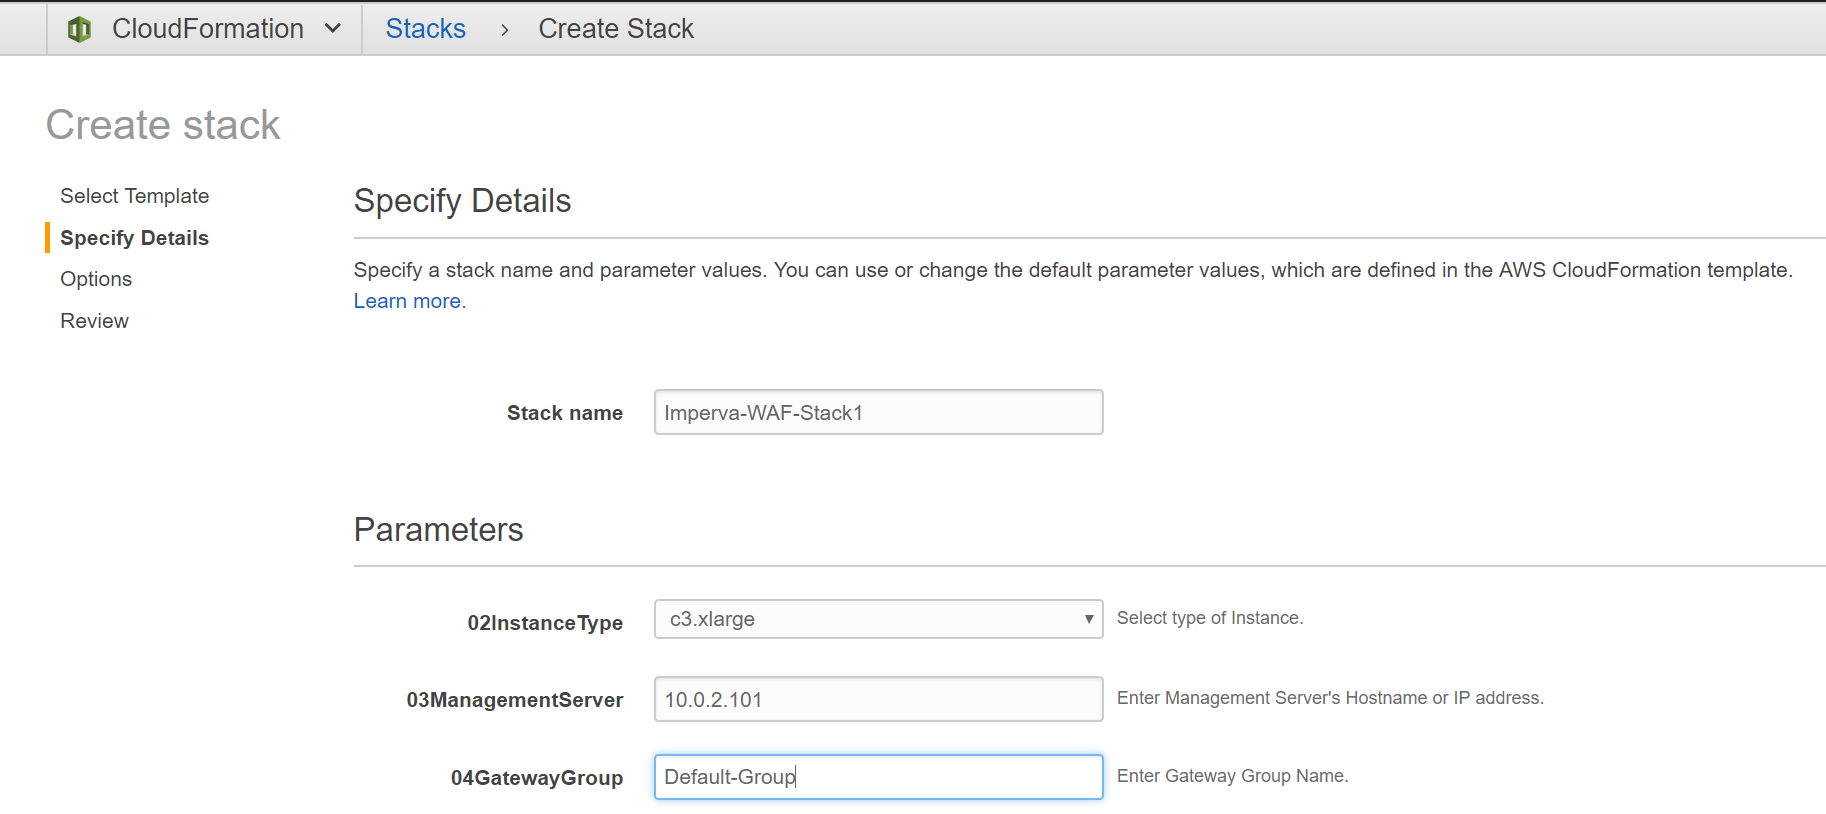1826x814 pixels.
Task: Click the Create Stack breadcrumb text
Action: [615, 29]
